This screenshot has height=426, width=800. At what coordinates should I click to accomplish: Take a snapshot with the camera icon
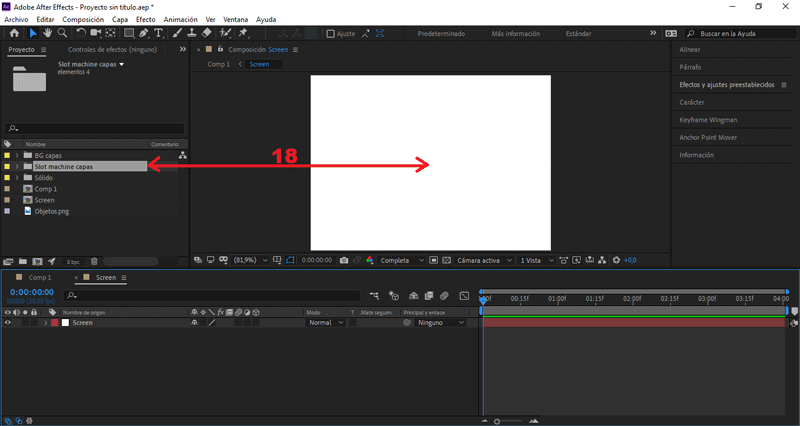344,260
